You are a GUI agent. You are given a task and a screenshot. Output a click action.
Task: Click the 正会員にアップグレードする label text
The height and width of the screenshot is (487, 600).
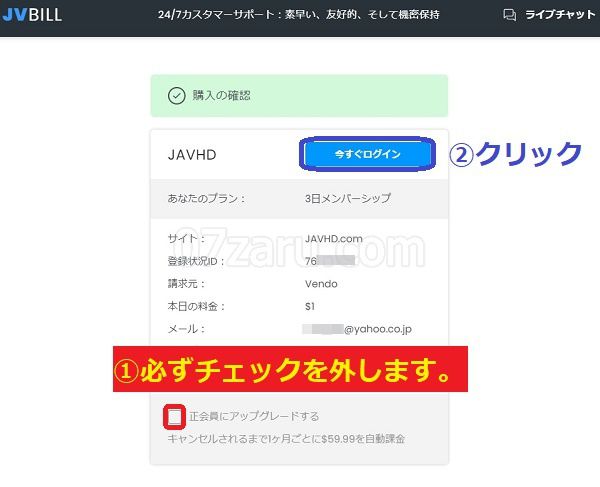[x=254, y=416]
